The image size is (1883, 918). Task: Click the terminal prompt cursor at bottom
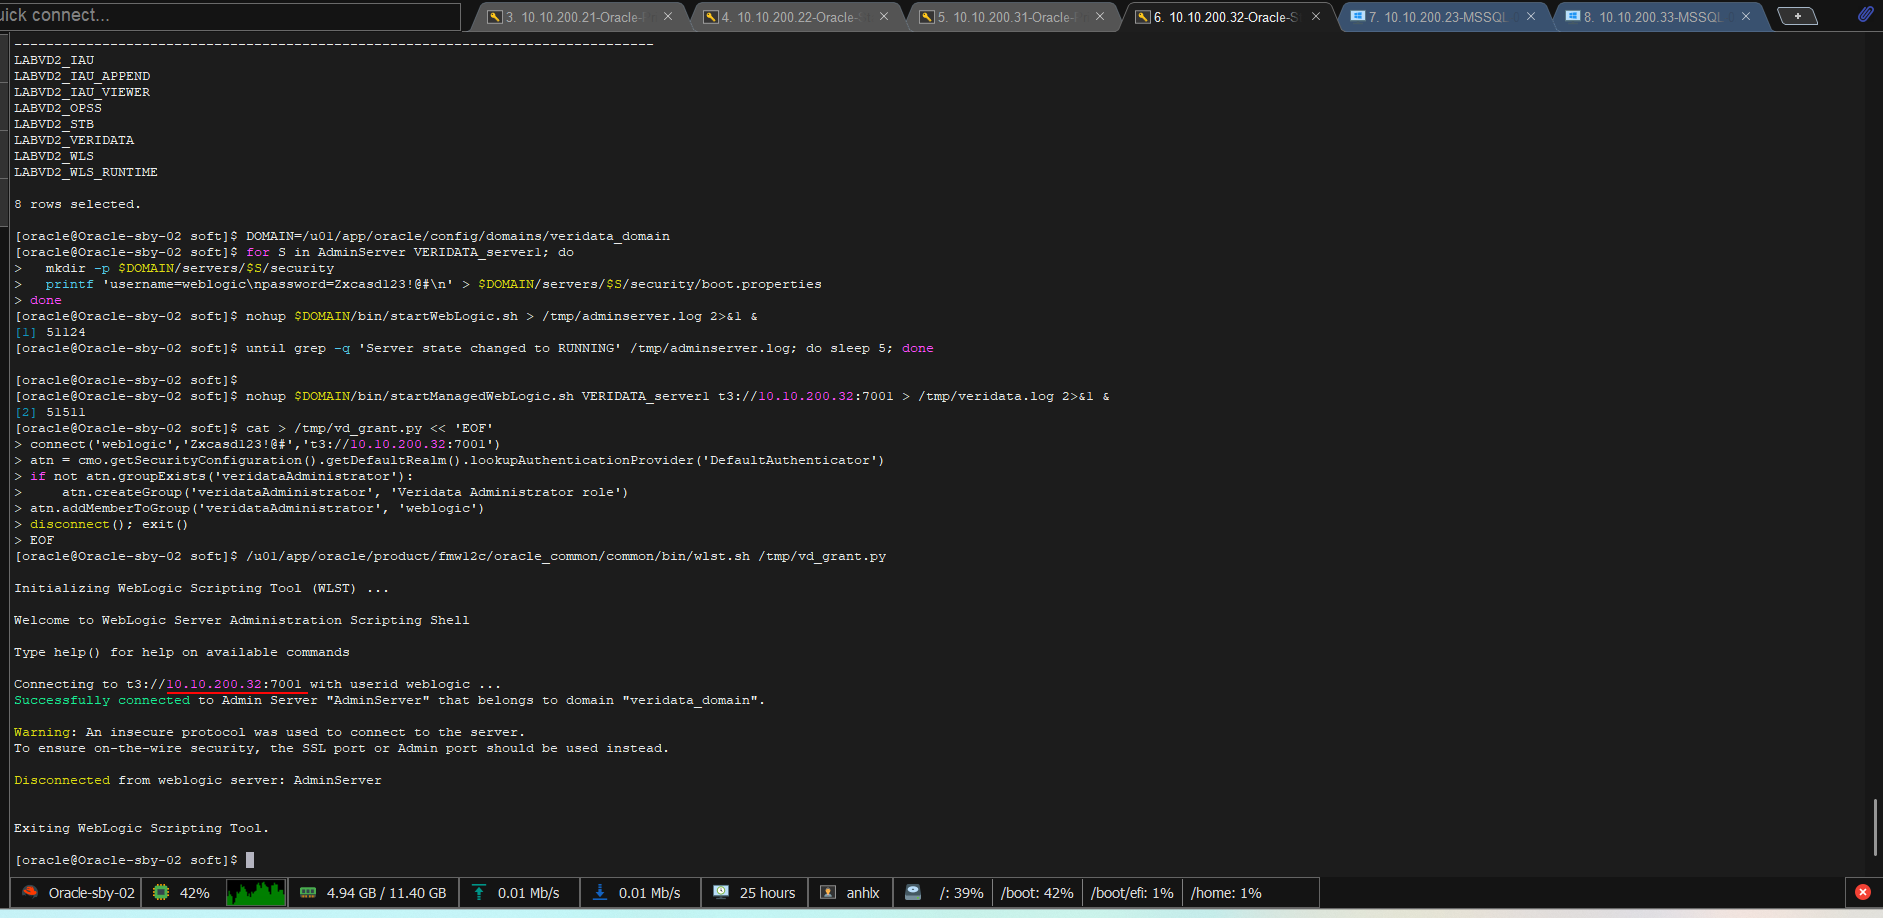pyautogui.click(x=250, y=860)
